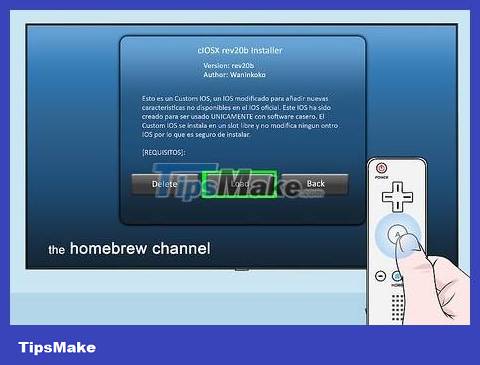
Task: Select the Load button
Action: 239,184
